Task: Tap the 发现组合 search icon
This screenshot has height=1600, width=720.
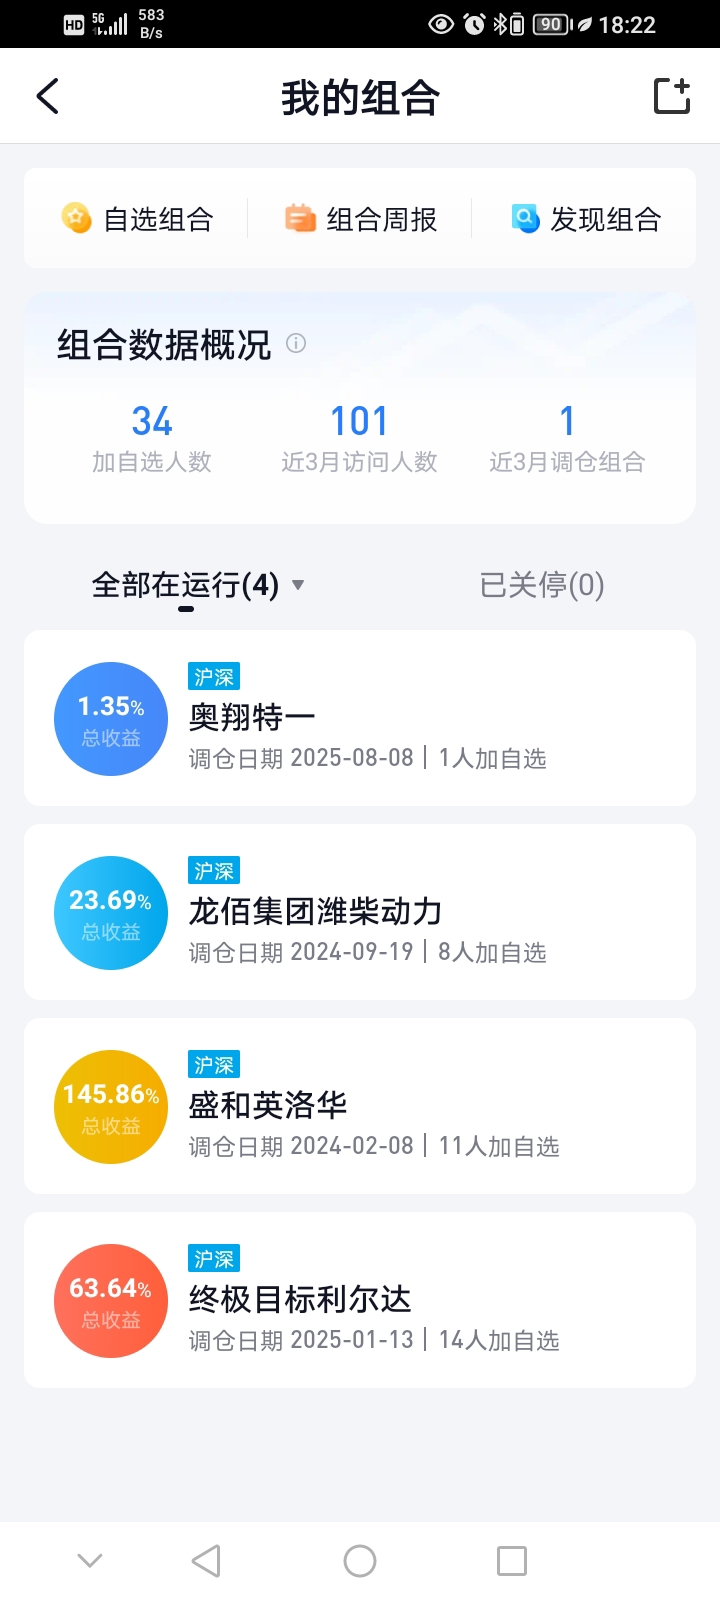Action: point(525,218)
